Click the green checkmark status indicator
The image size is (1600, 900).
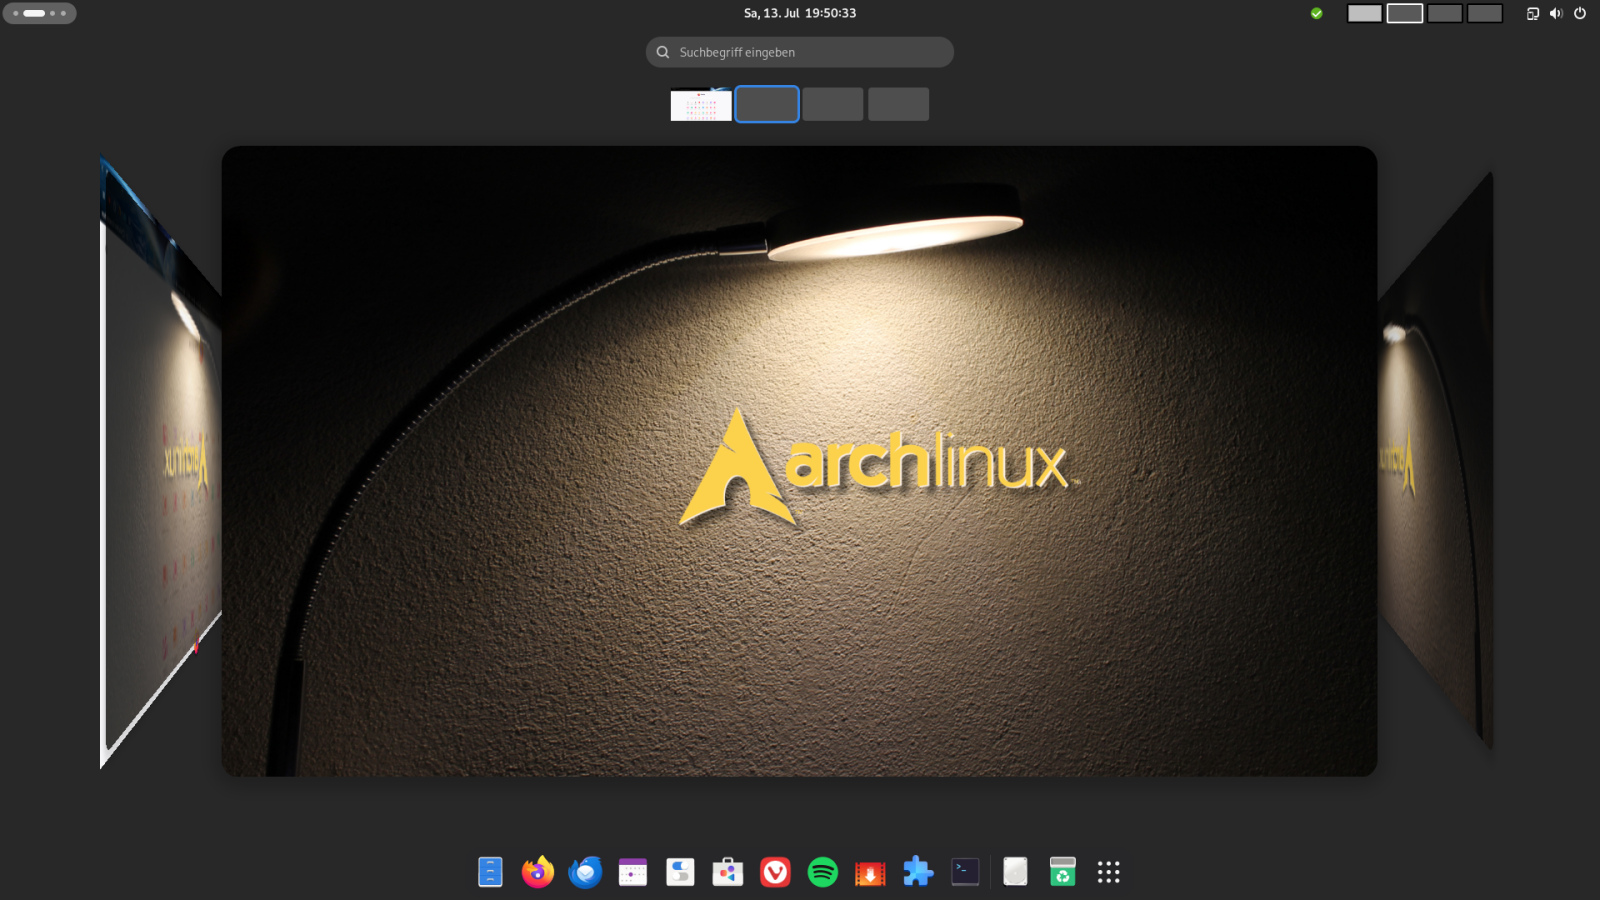(x=1316, y=13)
